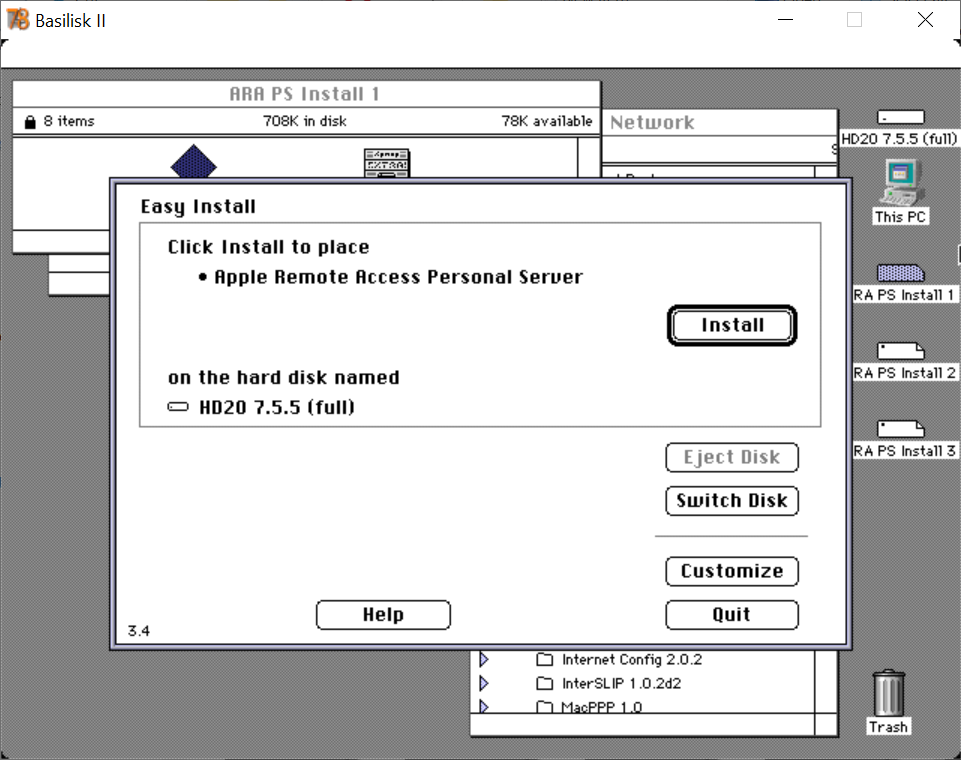Click the Network window title
Screen dimensions: 961x760
652,123
